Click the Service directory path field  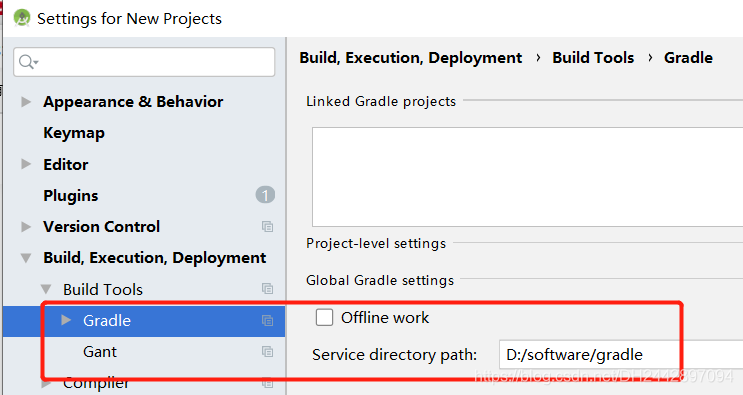click(621, 354)
